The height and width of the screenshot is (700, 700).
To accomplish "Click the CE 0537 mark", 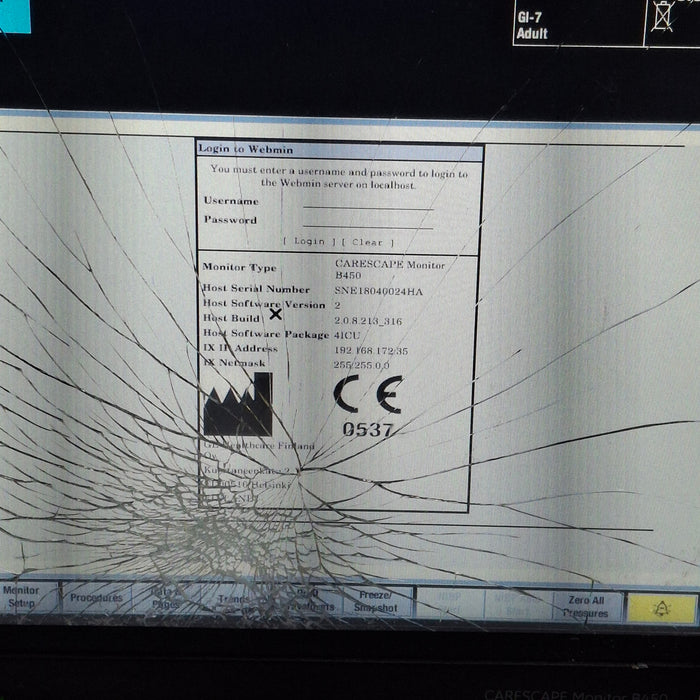I will coord(368,406).
